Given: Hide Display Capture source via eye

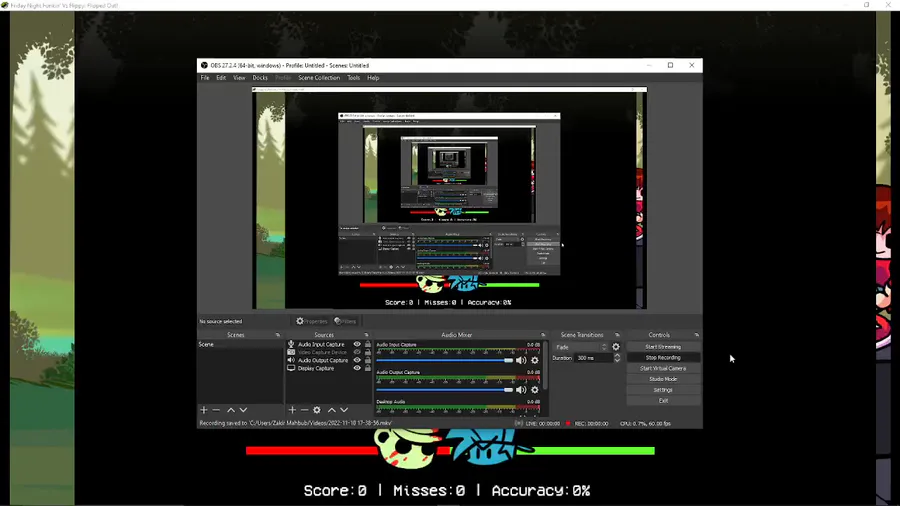Looking at the screenshot, I should click(357, 368).
